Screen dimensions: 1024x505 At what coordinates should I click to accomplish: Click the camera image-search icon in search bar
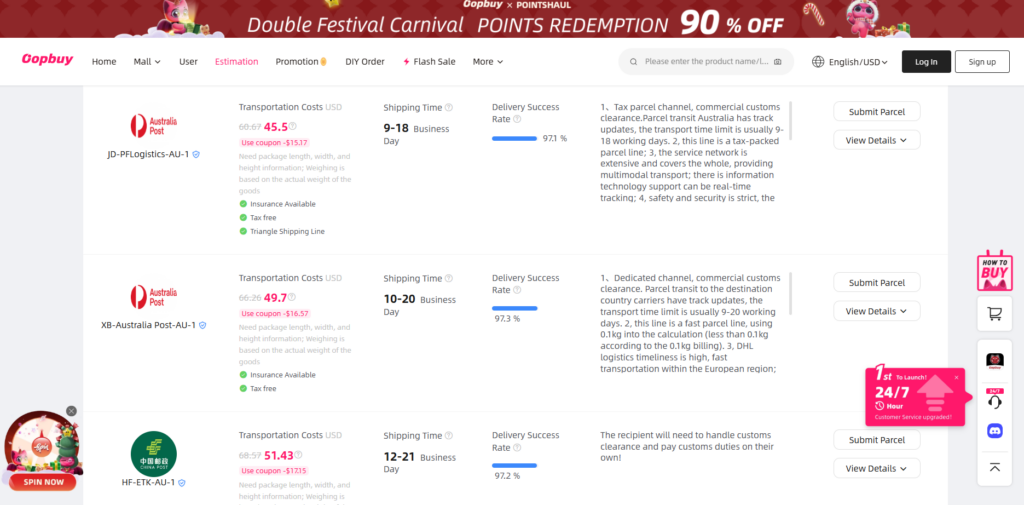tap(778, 62)
